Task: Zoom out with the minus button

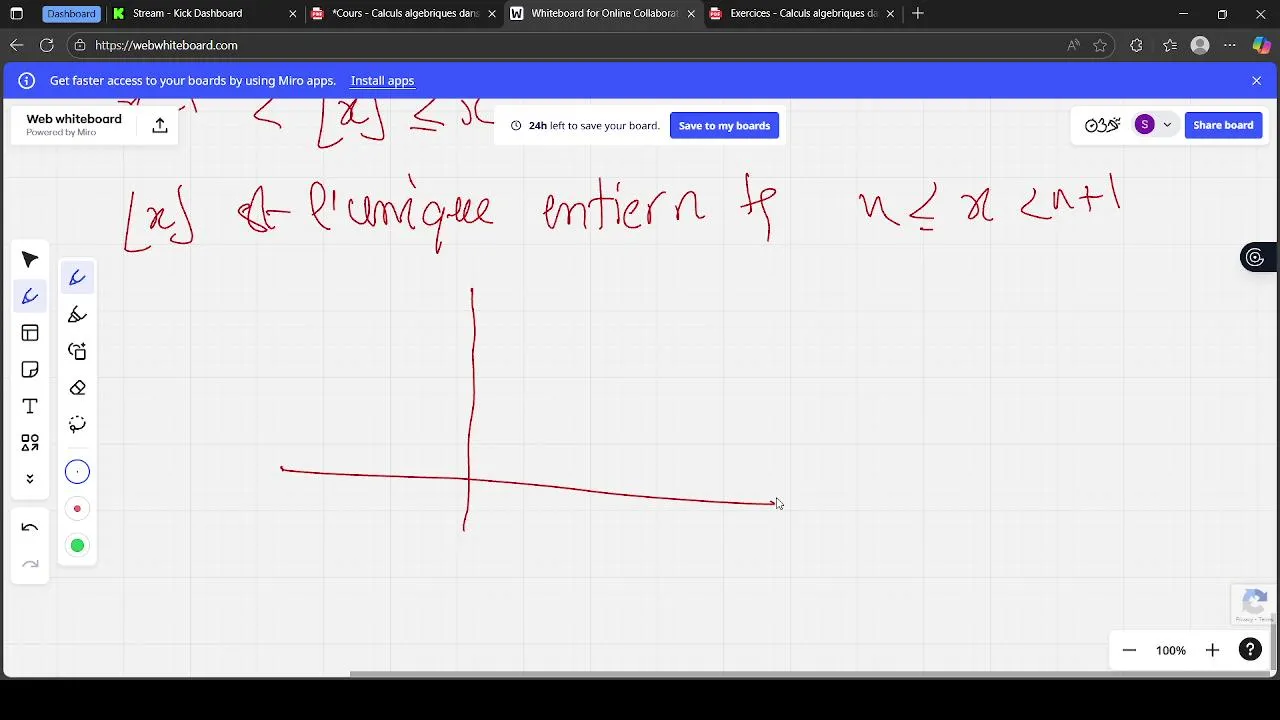Action: (x=1129, y=651)
